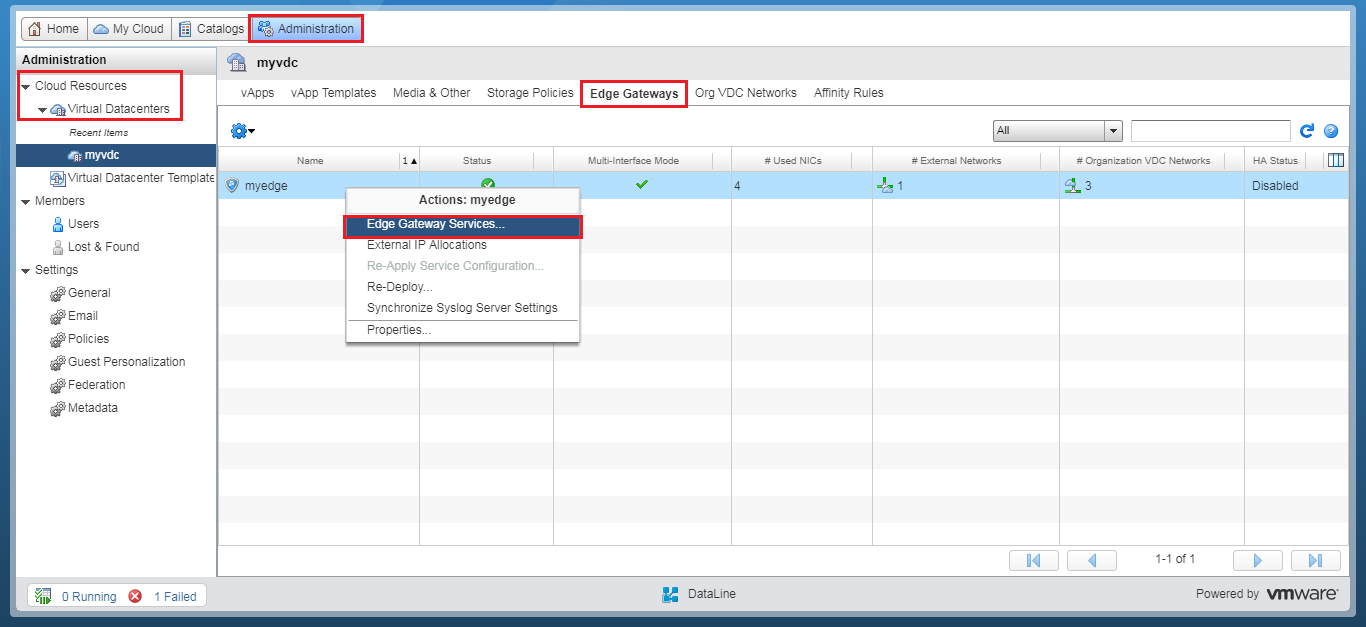Open the gear Actions menu above the grid

(238, 131)
